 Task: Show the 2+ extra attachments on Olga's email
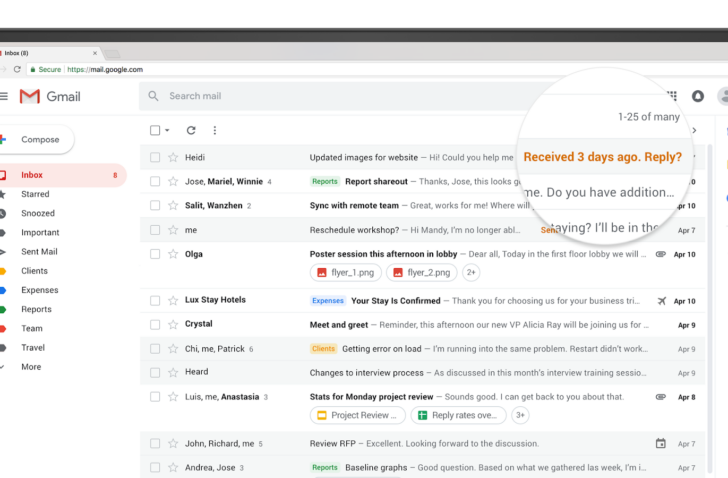pos(471,272)
